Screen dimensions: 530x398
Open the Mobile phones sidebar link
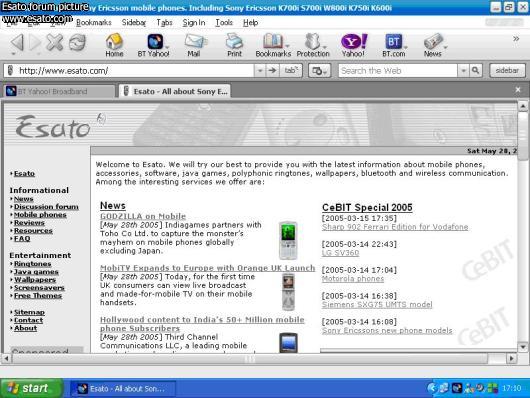40,215
